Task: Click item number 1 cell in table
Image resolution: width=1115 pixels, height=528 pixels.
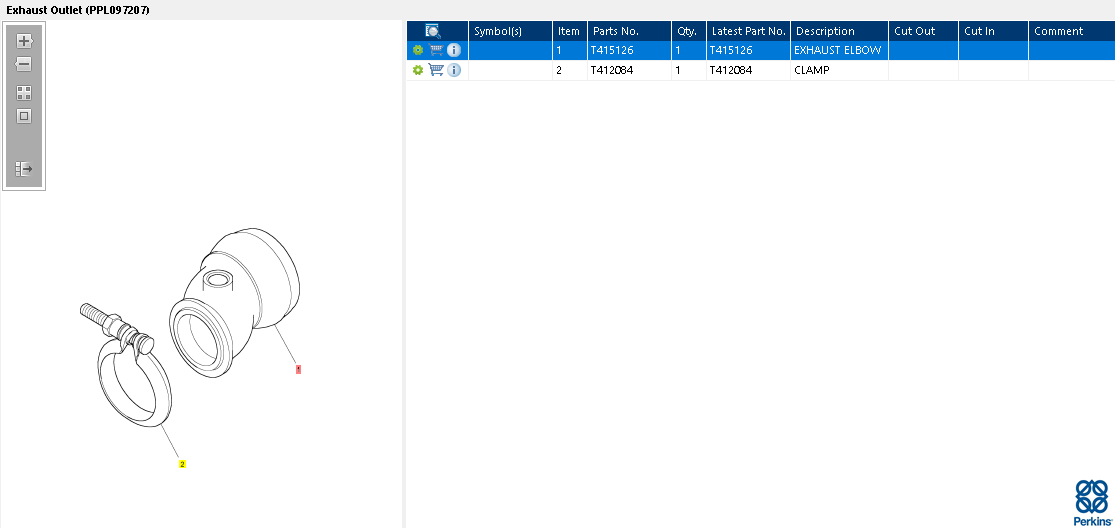Action: [570, 50]
